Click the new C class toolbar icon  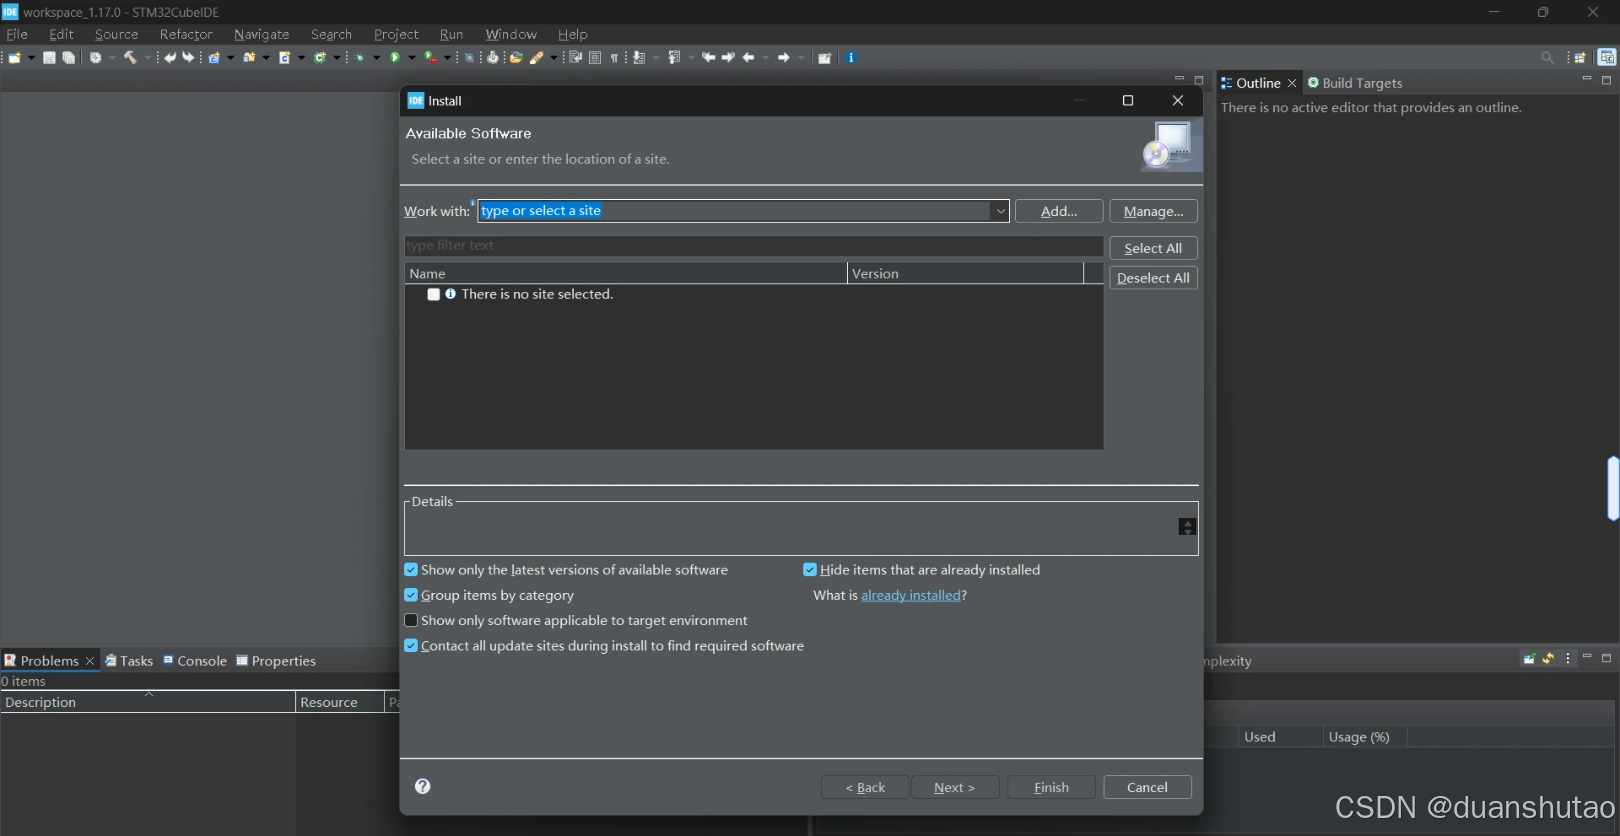[319, 58]
